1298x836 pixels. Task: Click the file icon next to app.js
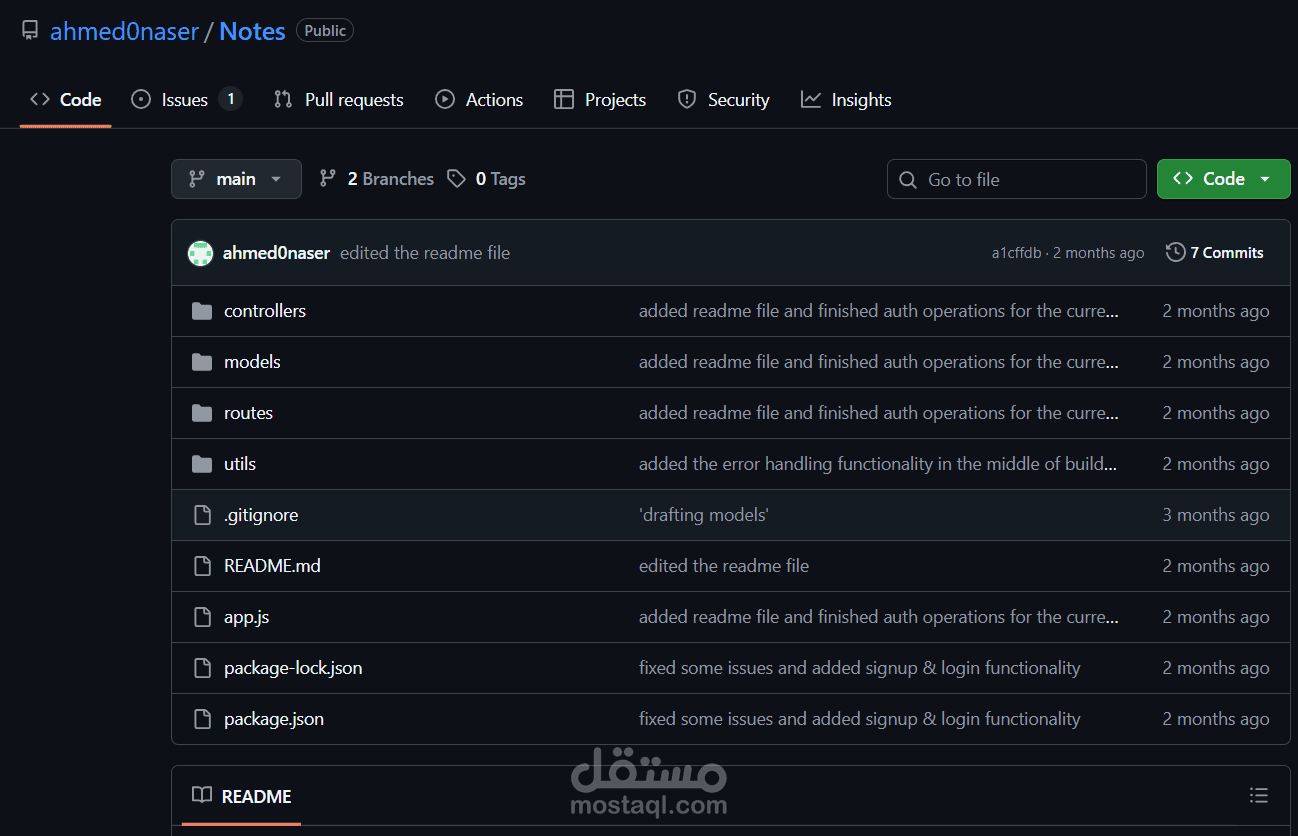click(202, 617)
